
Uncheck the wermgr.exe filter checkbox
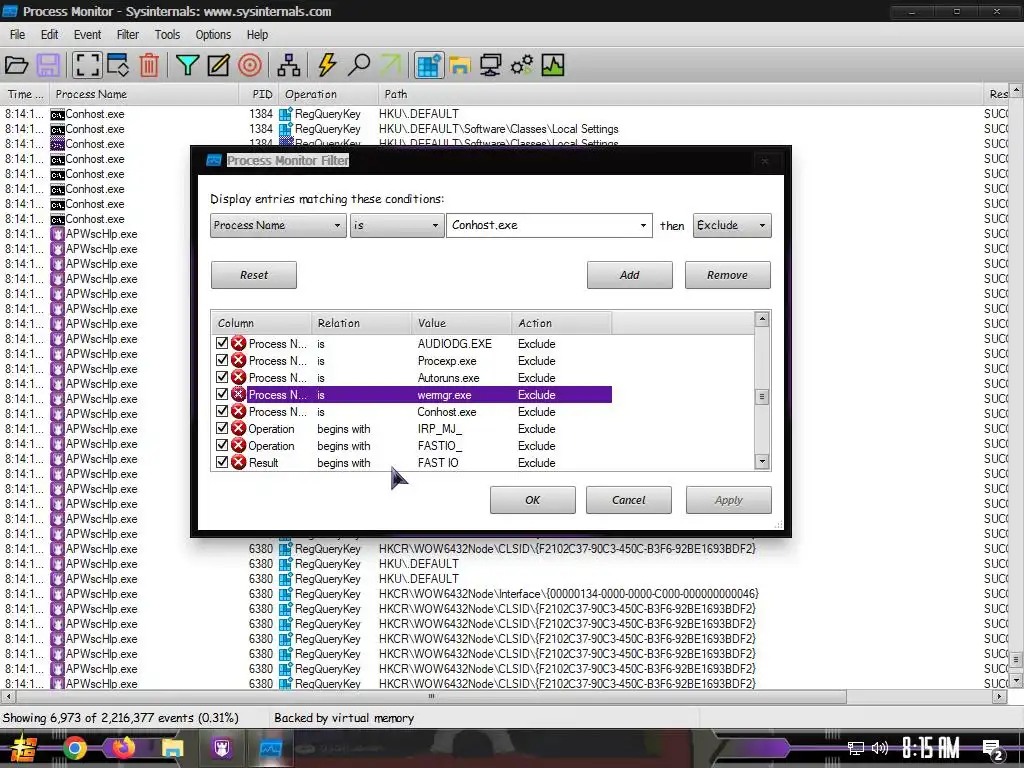click(x=222, y=394)
